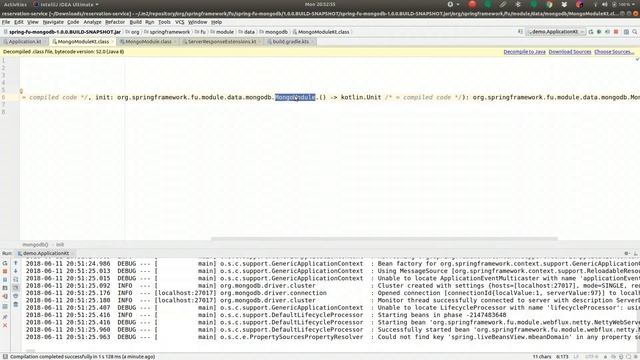Toggle scroll to end in Run console
This screenshot has width=640, height=360.
[16, 288]
